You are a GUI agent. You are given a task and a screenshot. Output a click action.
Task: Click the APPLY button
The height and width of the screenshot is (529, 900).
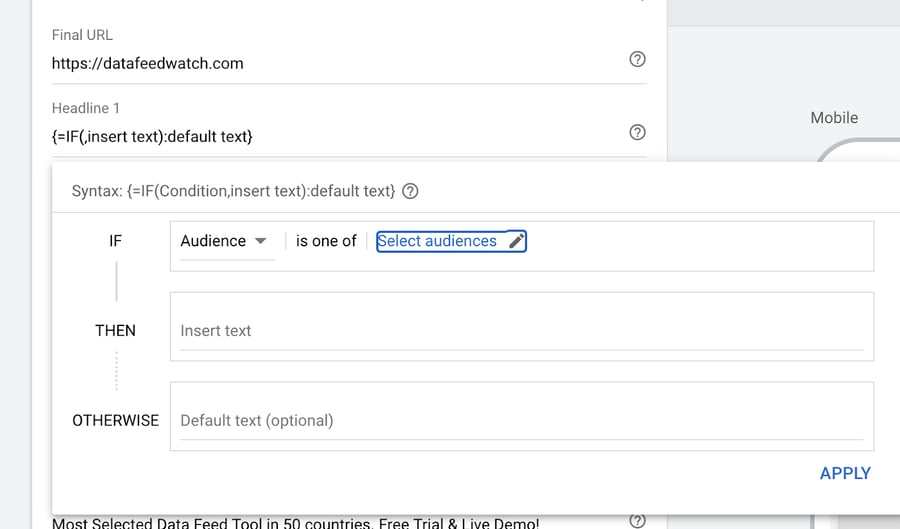pos(845,473)
